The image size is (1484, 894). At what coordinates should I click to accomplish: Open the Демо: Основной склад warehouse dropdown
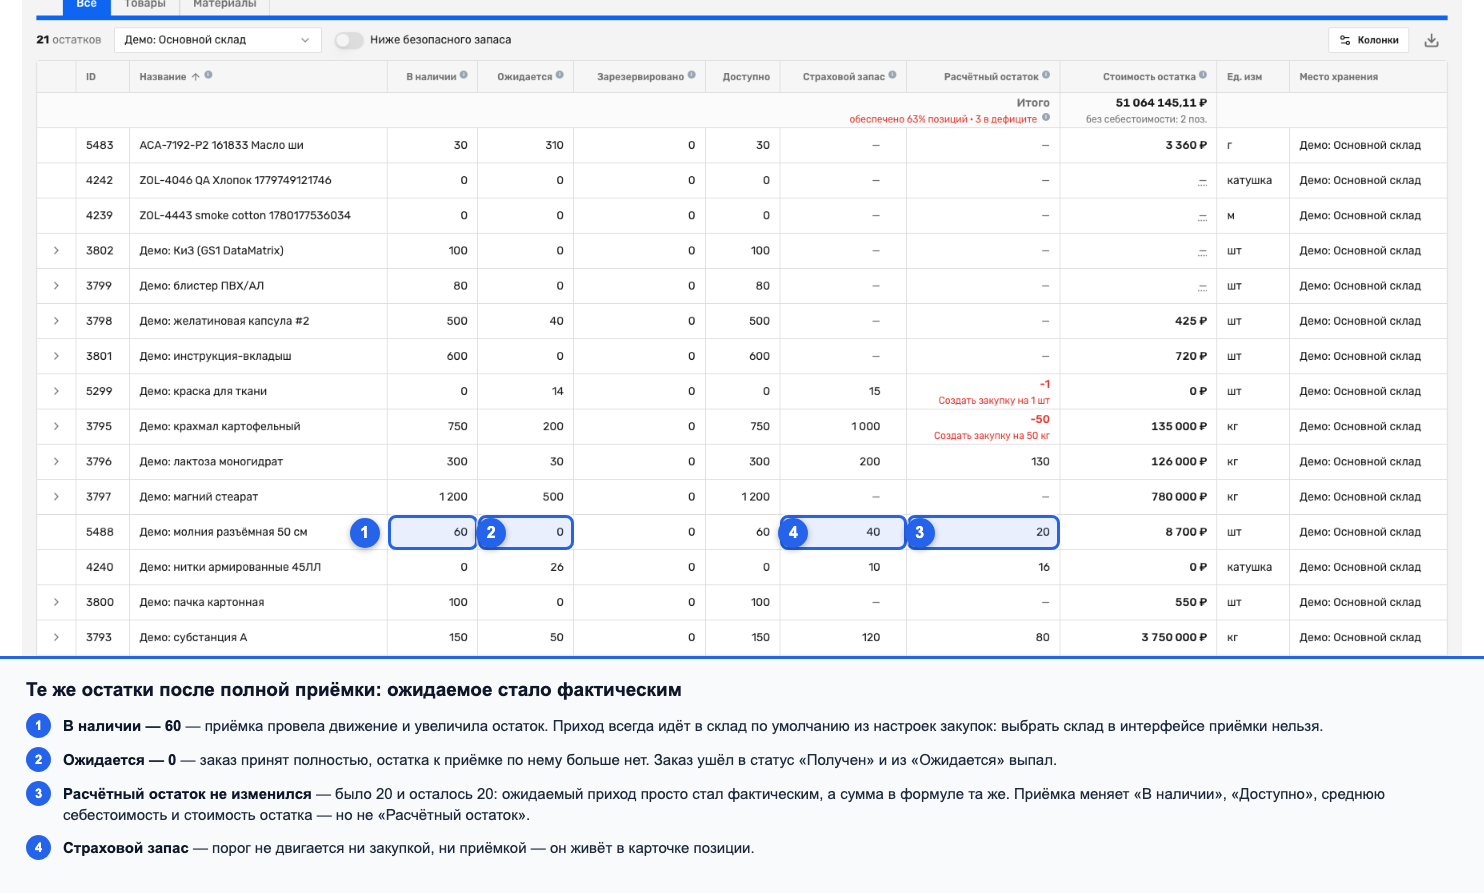[217, 40]
